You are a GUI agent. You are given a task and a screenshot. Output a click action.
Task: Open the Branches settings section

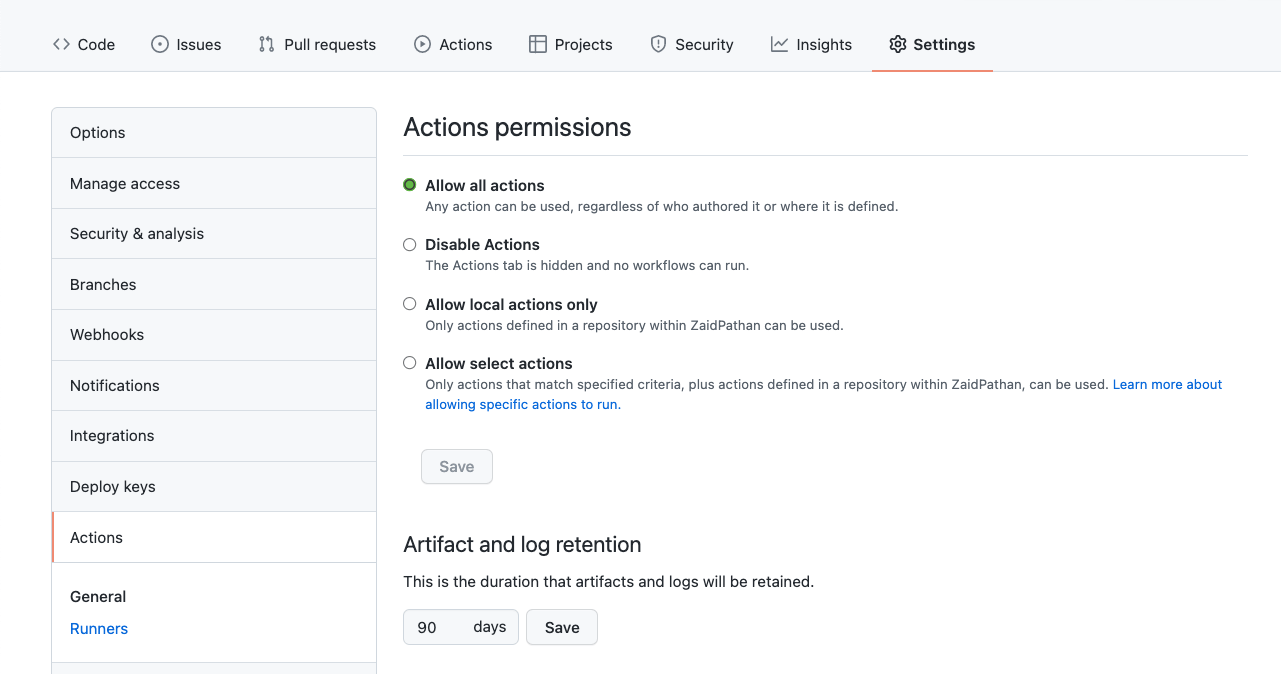103,285
